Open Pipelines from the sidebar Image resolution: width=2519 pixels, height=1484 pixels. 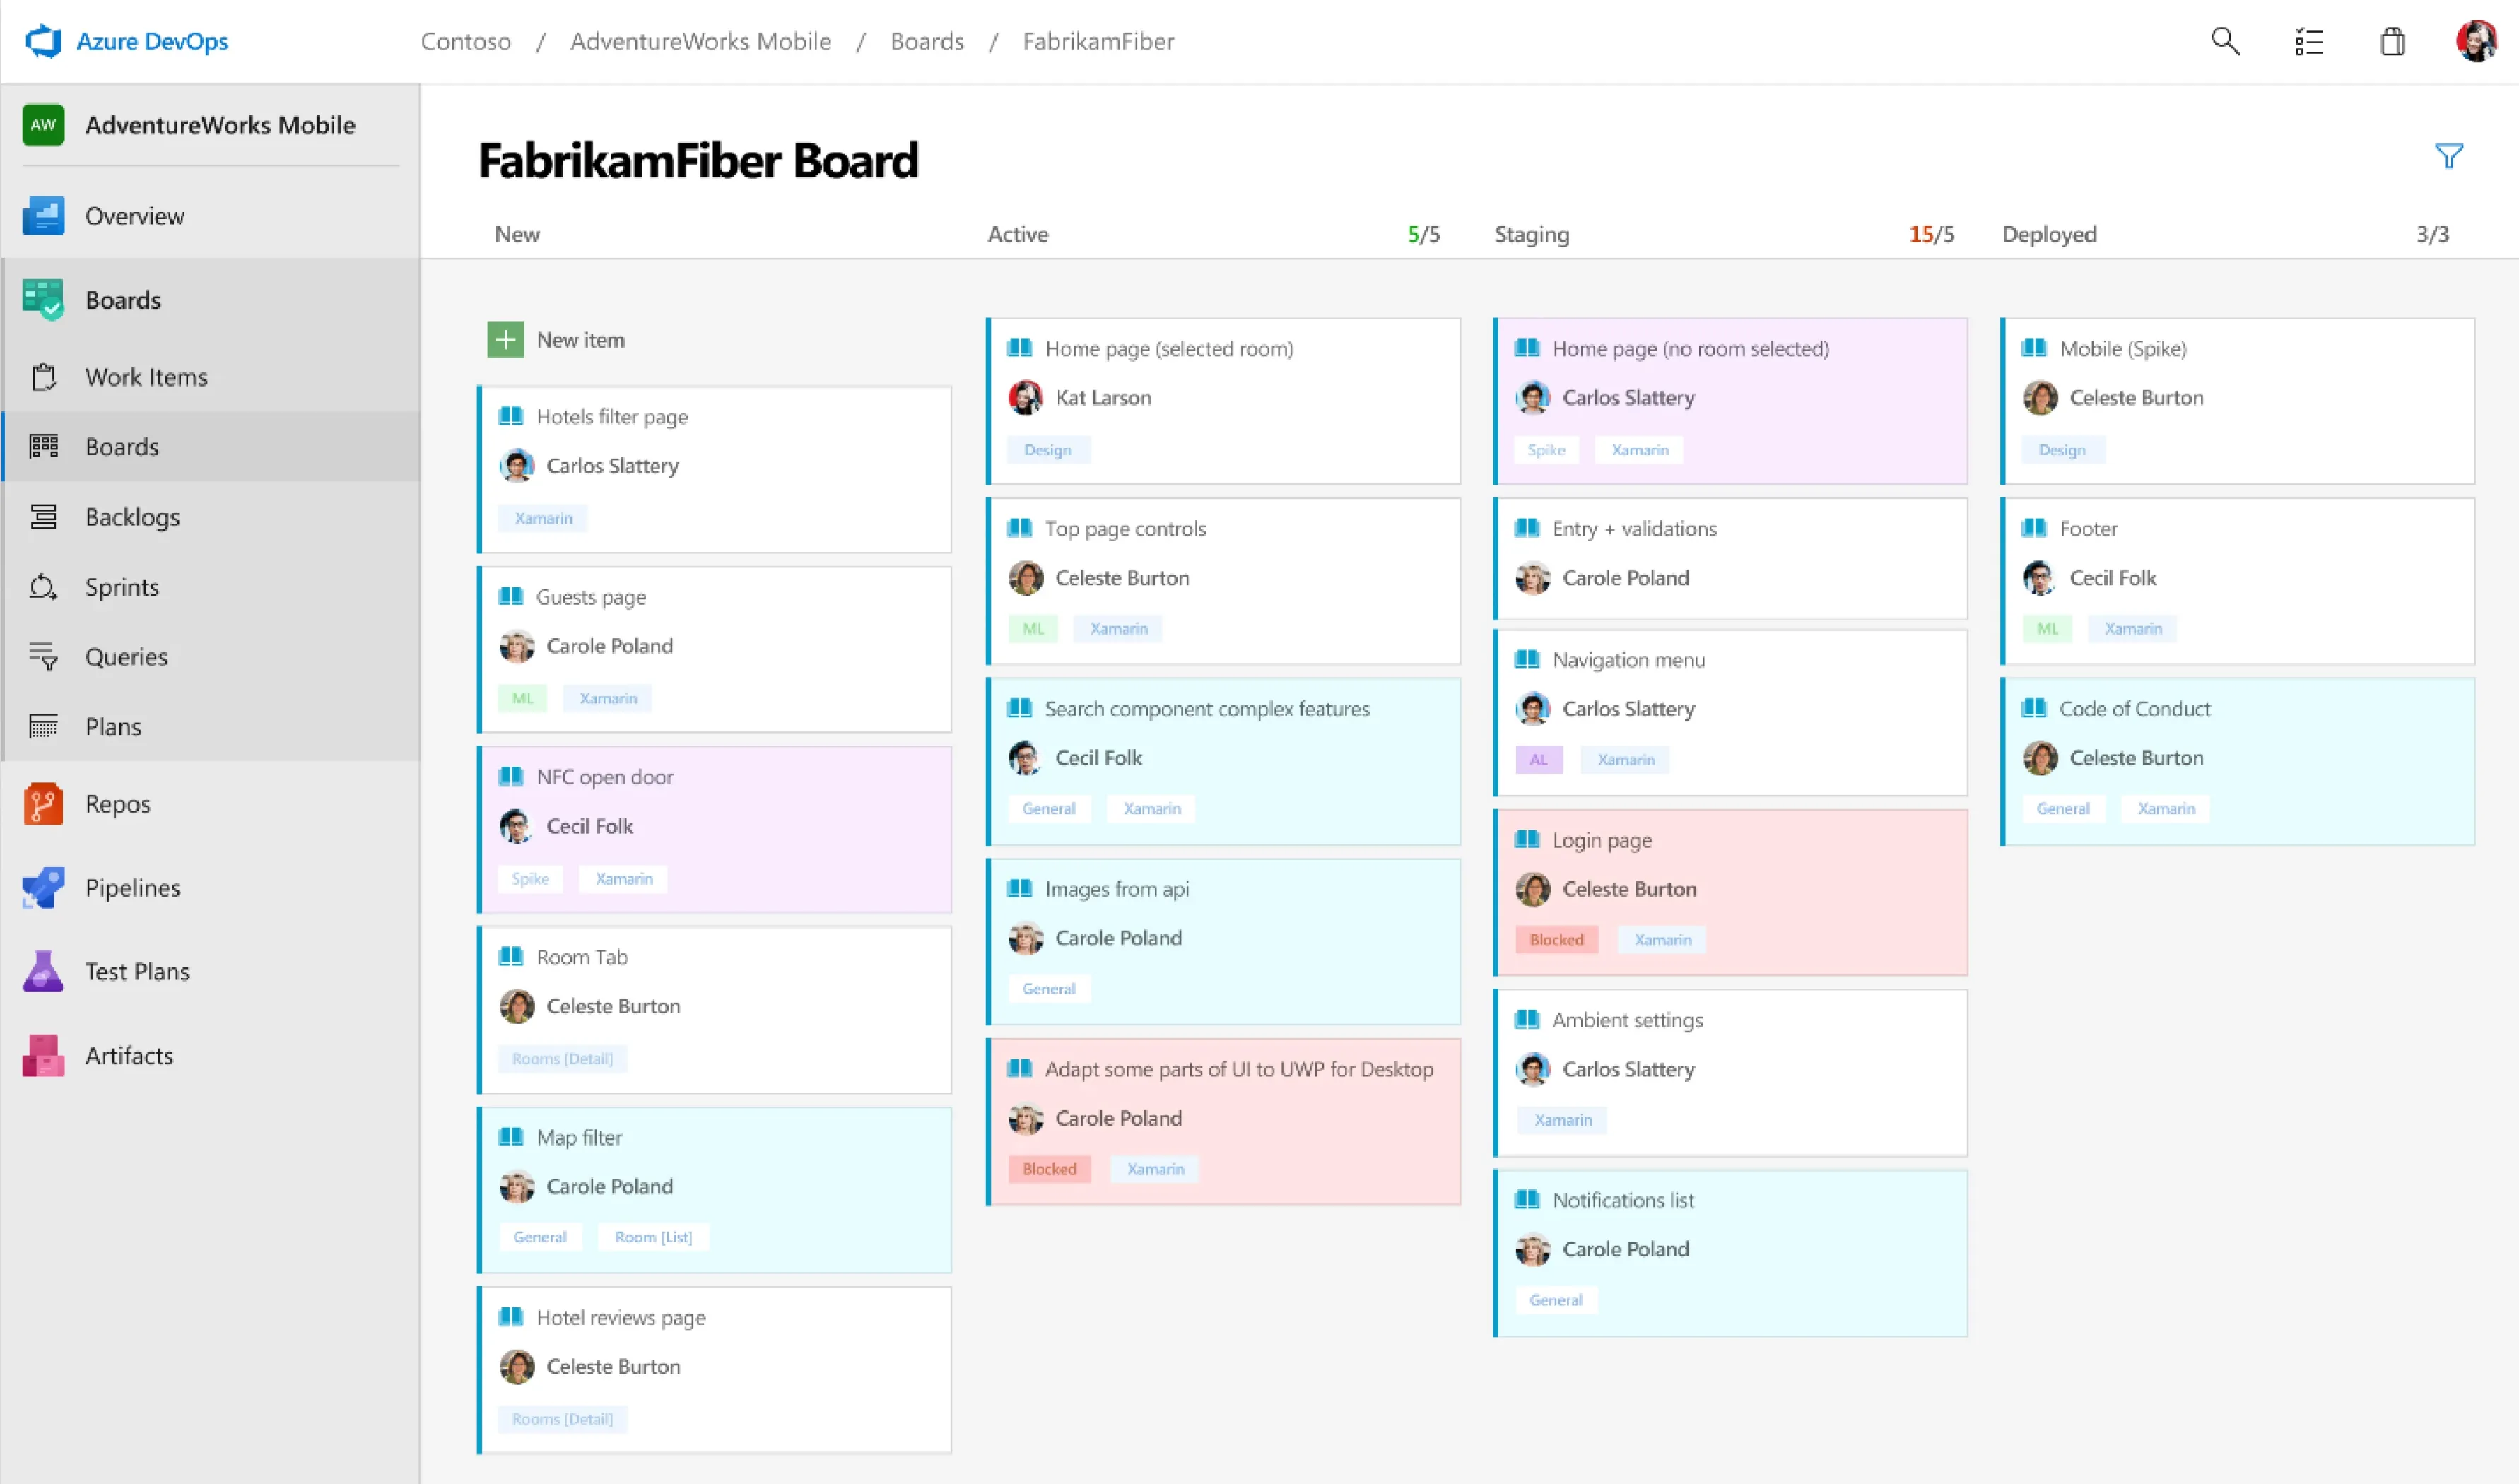click(x=132, y=888)
